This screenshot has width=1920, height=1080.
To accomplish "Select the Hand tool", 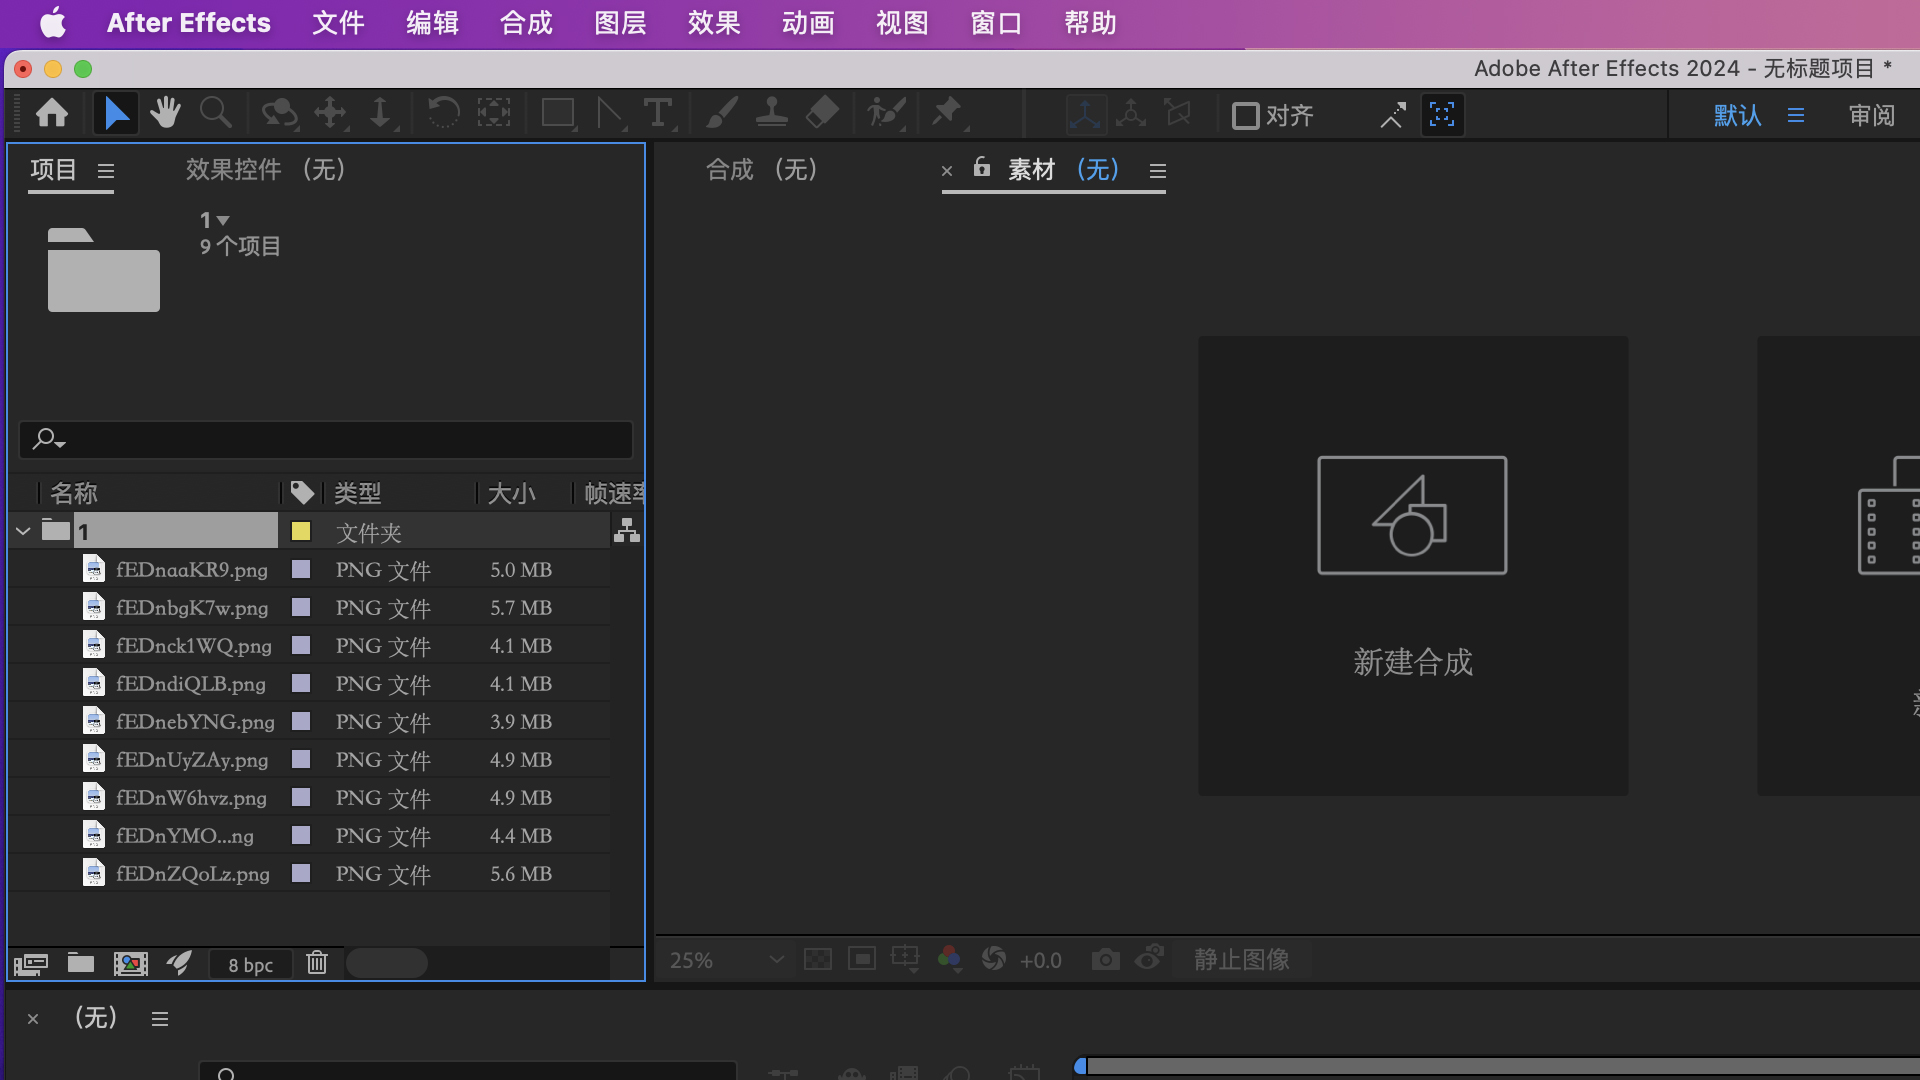I will 165,113.
